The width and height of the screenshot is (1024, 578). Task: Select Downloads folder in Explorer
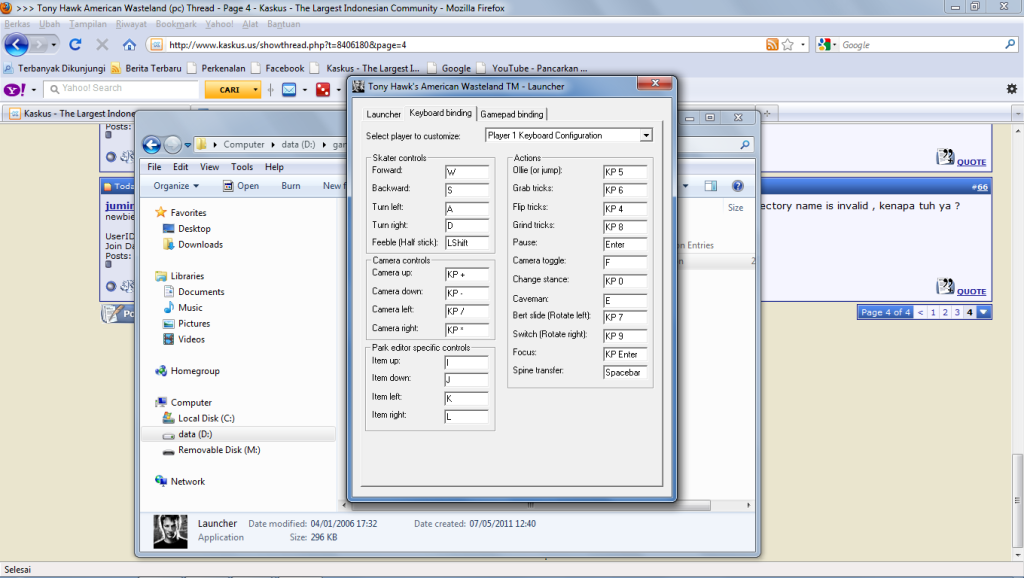pos(200,244)
